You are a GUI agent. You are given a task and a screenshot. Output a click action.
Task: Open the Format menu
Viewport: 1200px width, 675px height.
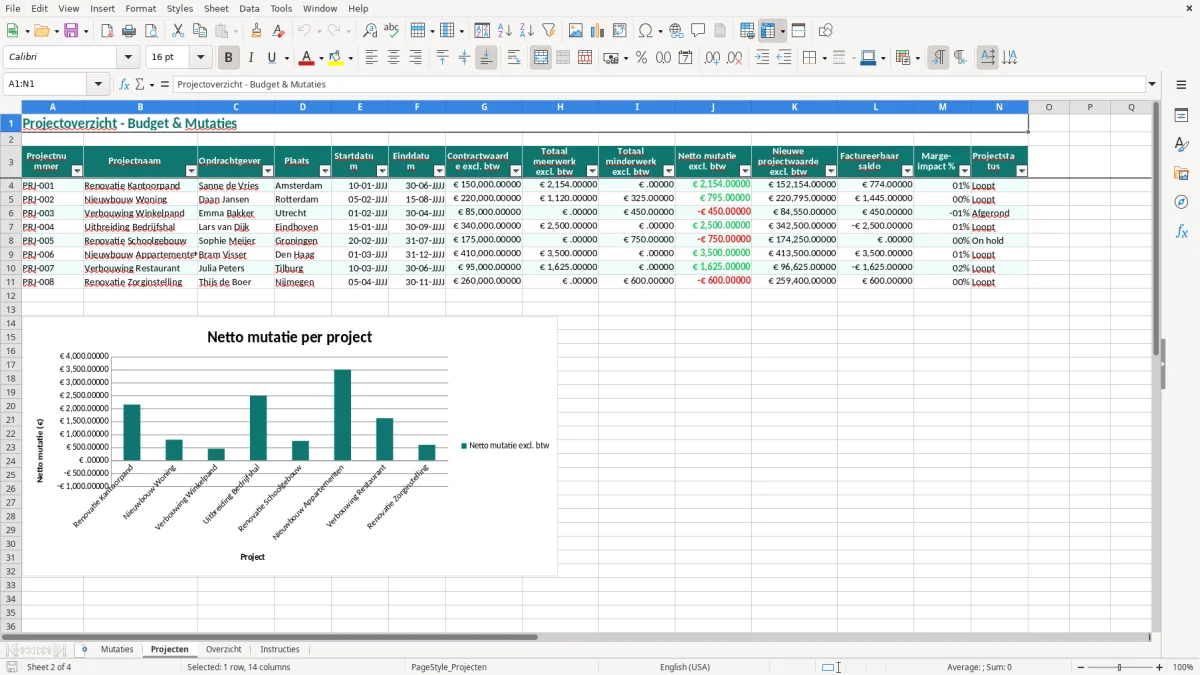pos(140,8)
